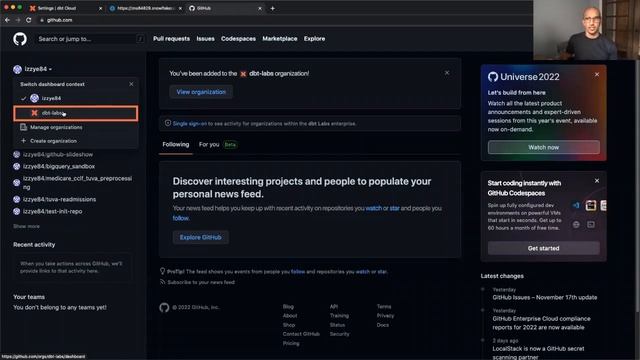Switch to the Snowflake browser tab
640x360 pixels.
pyautogui.click(x=145, y=8)
